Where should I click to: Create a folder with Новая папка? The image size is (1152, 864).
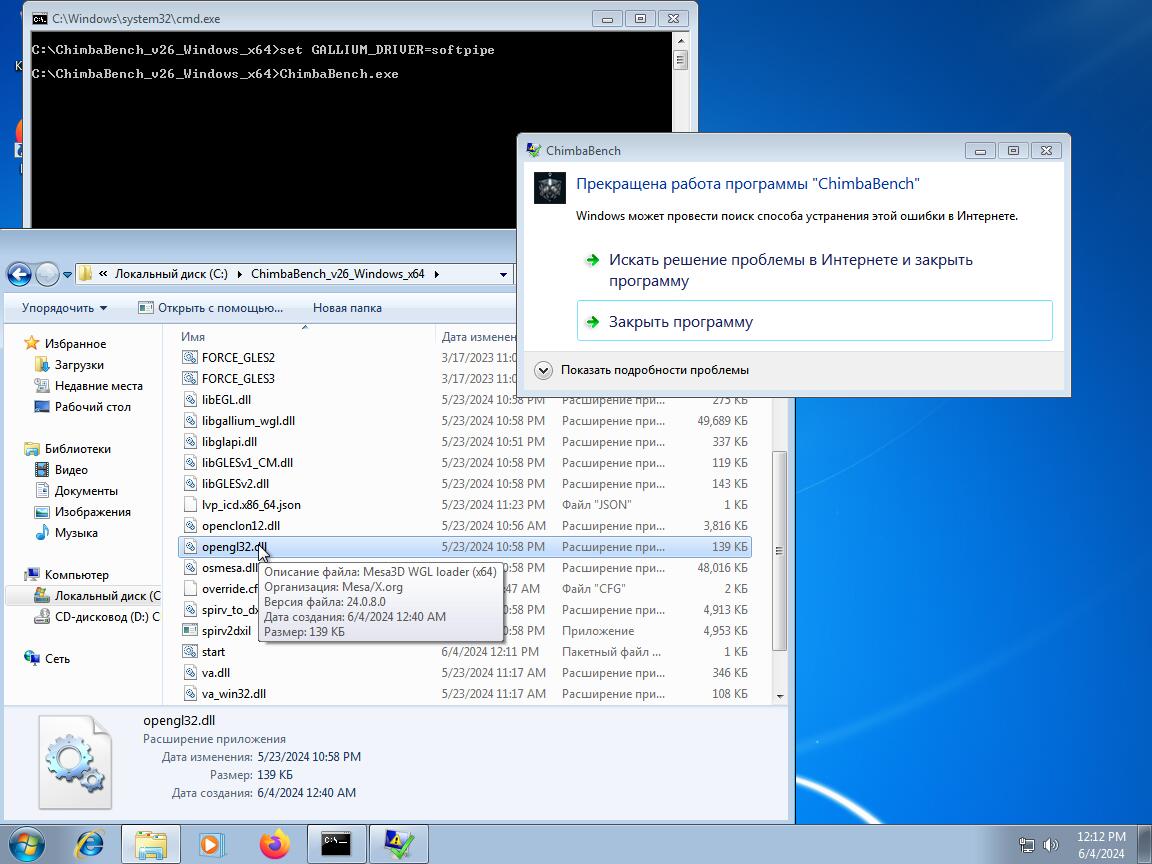pyautogui.click(x=347, y=308)
